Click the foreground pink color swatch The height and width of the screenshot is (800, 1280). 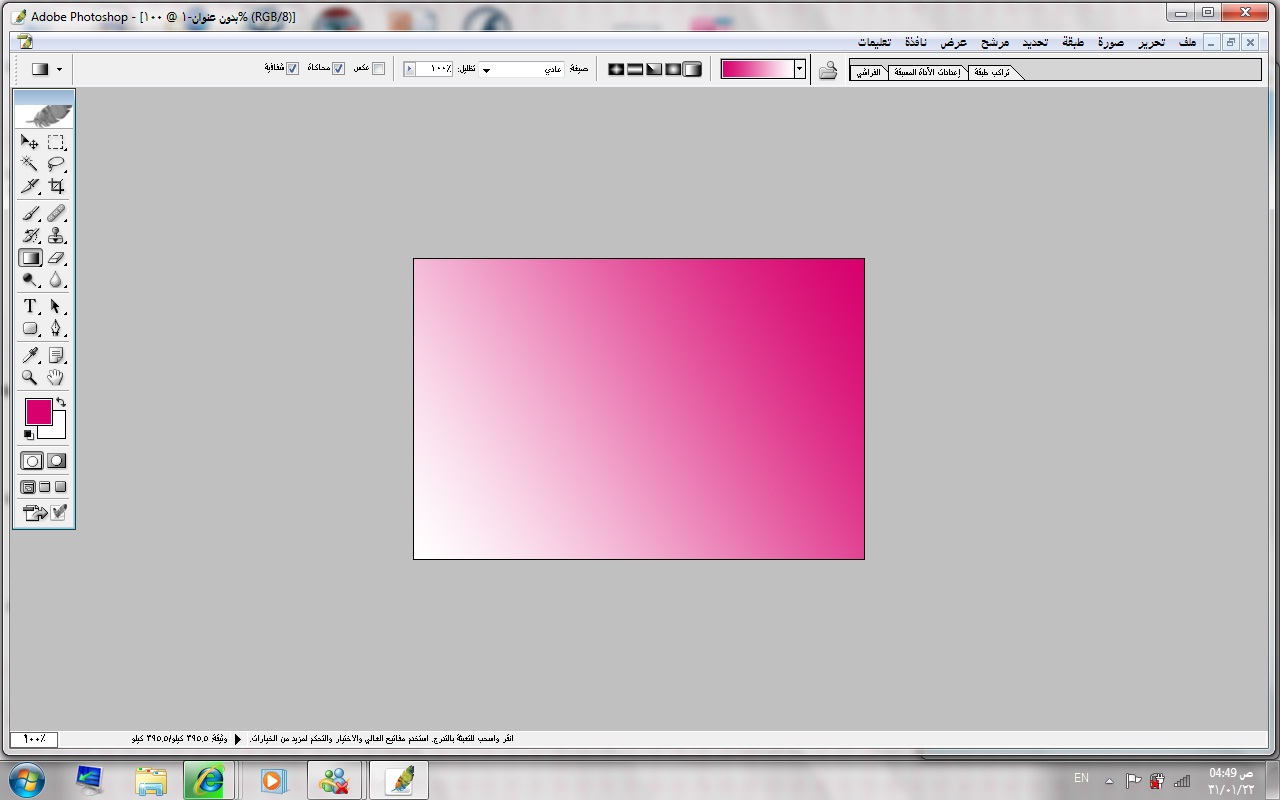tap(38, 411)
